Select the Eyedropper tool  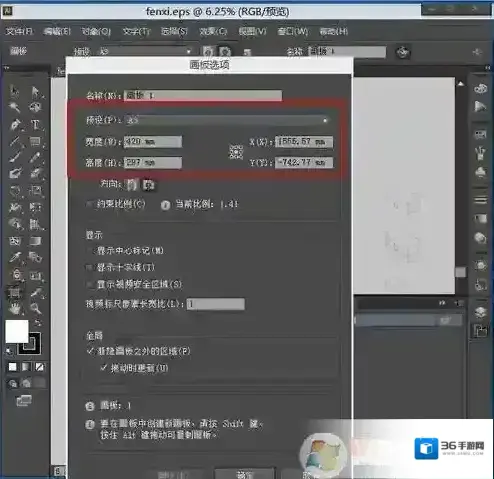[15, 257]
